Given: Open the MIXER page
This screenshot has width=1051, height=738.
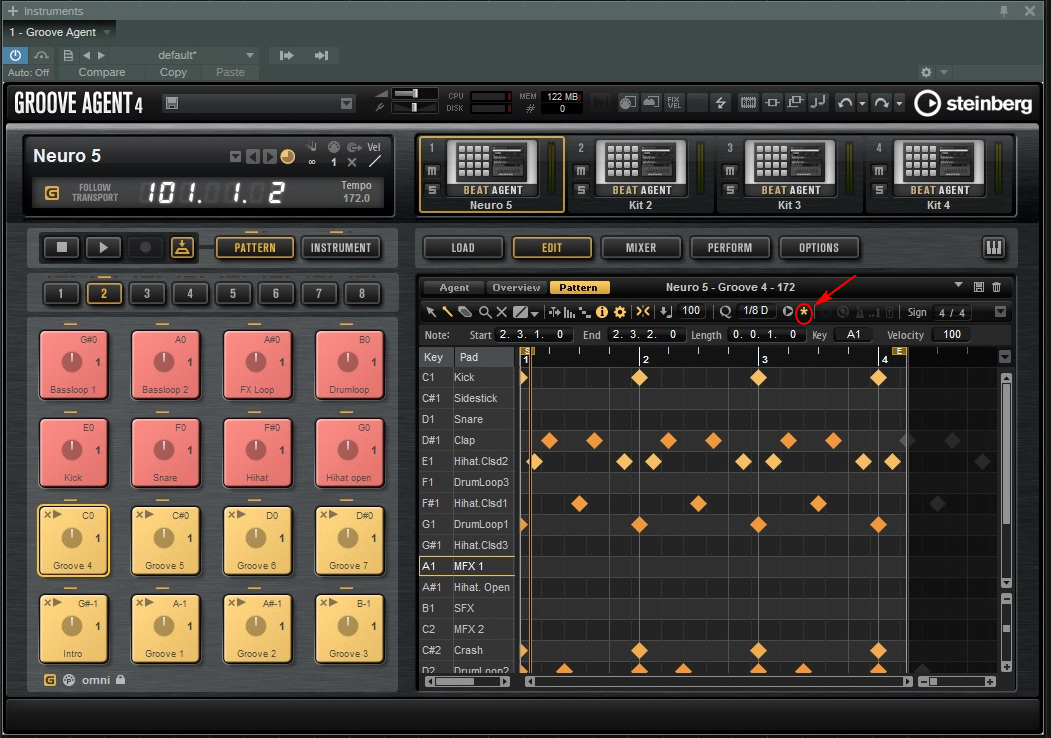Looking at the screenshot, I should coord(641,247).
